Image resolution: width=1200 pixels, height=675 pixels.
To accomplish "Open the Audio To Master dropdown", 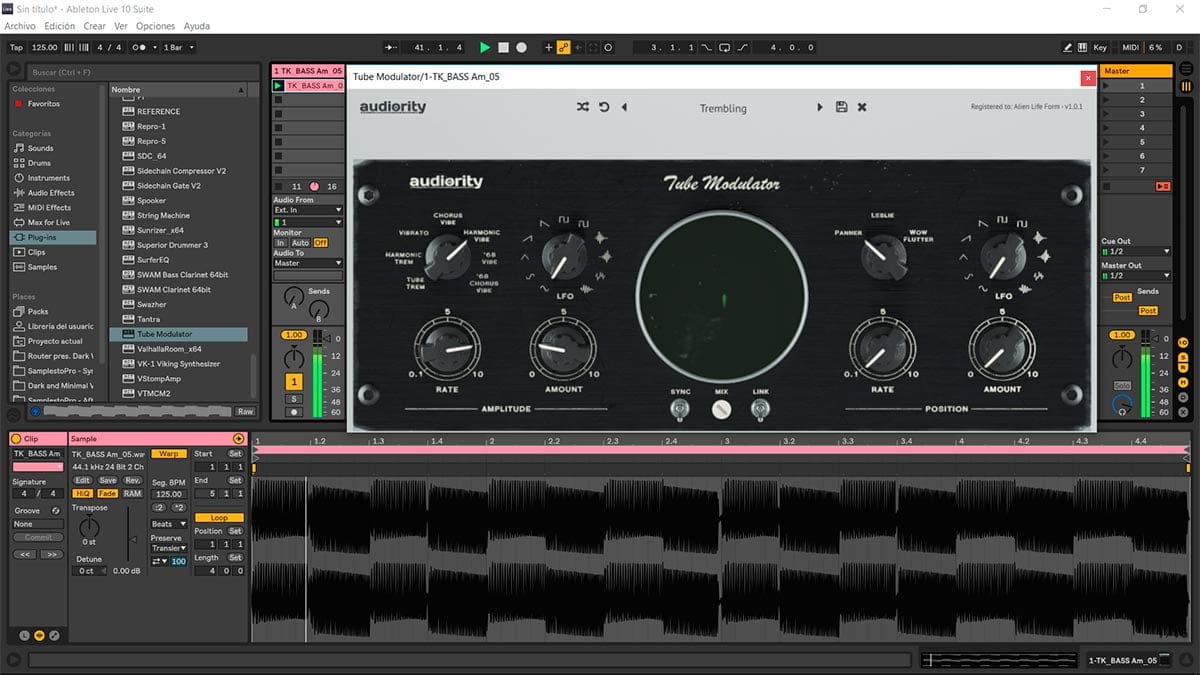I will (x=308, y=263).
